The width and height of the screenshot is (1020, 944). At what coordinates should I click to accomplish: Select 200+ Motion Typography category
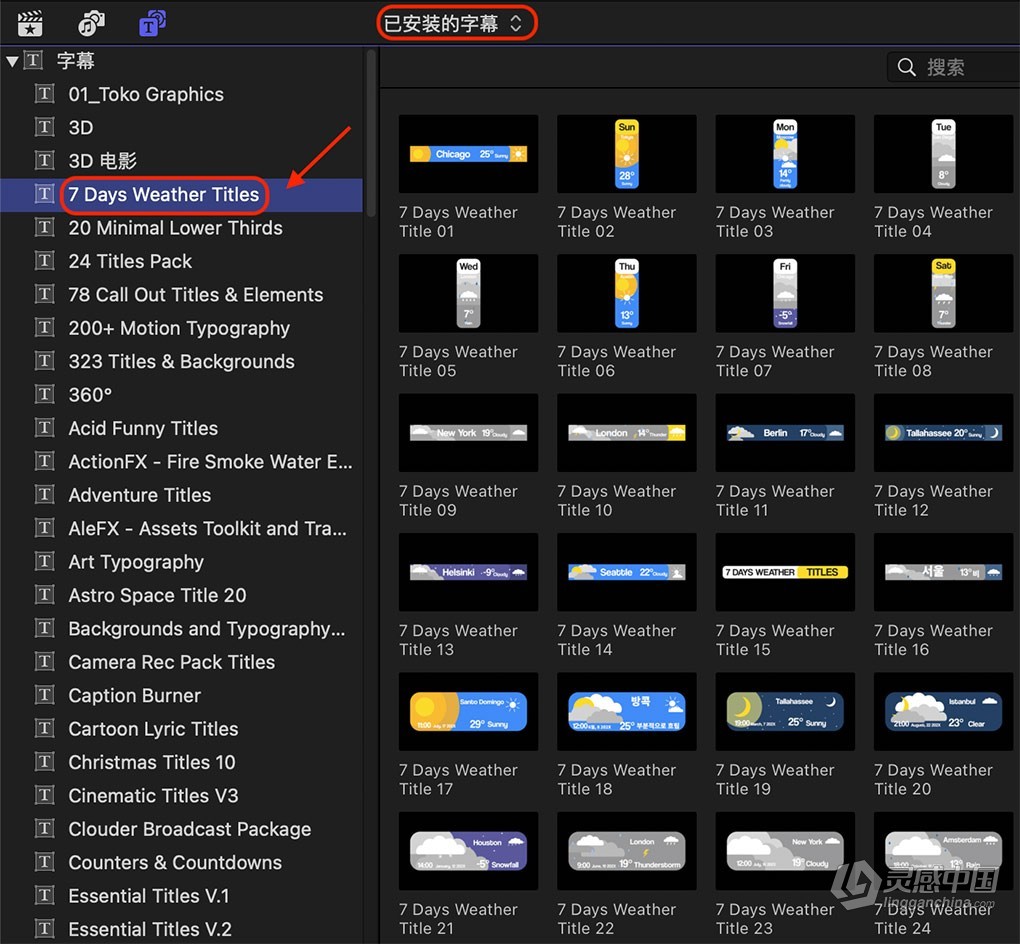[x=179, y=328]
